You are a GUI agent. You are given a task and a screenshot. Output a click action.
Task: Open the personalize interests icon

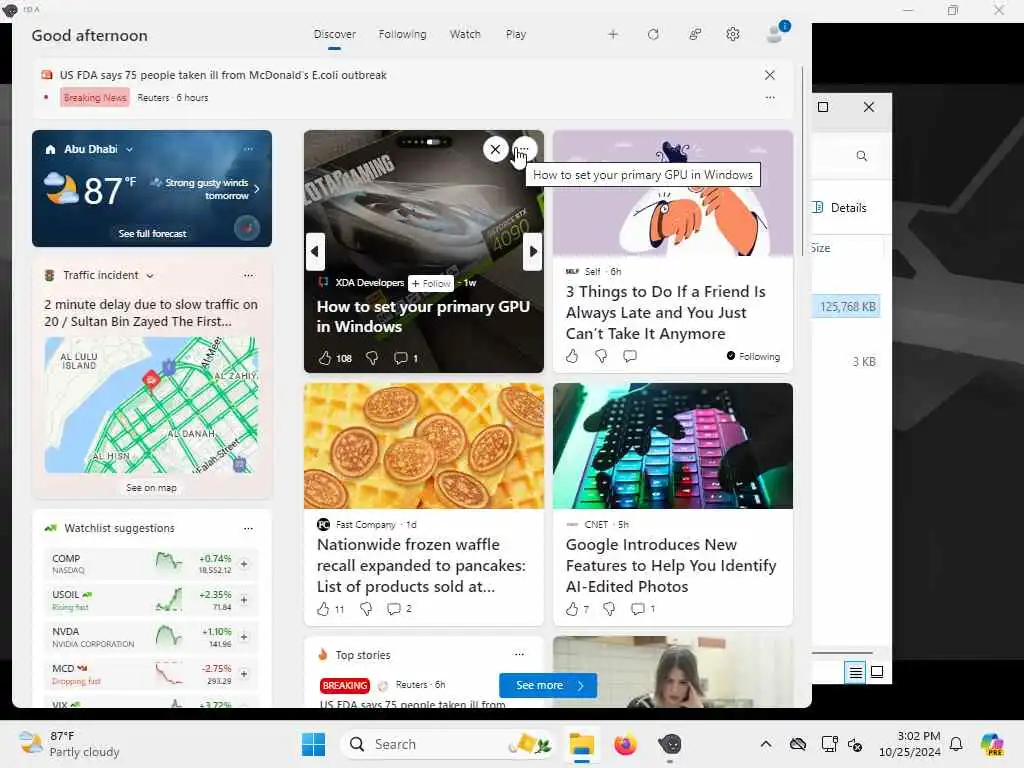tap(695, 34)
